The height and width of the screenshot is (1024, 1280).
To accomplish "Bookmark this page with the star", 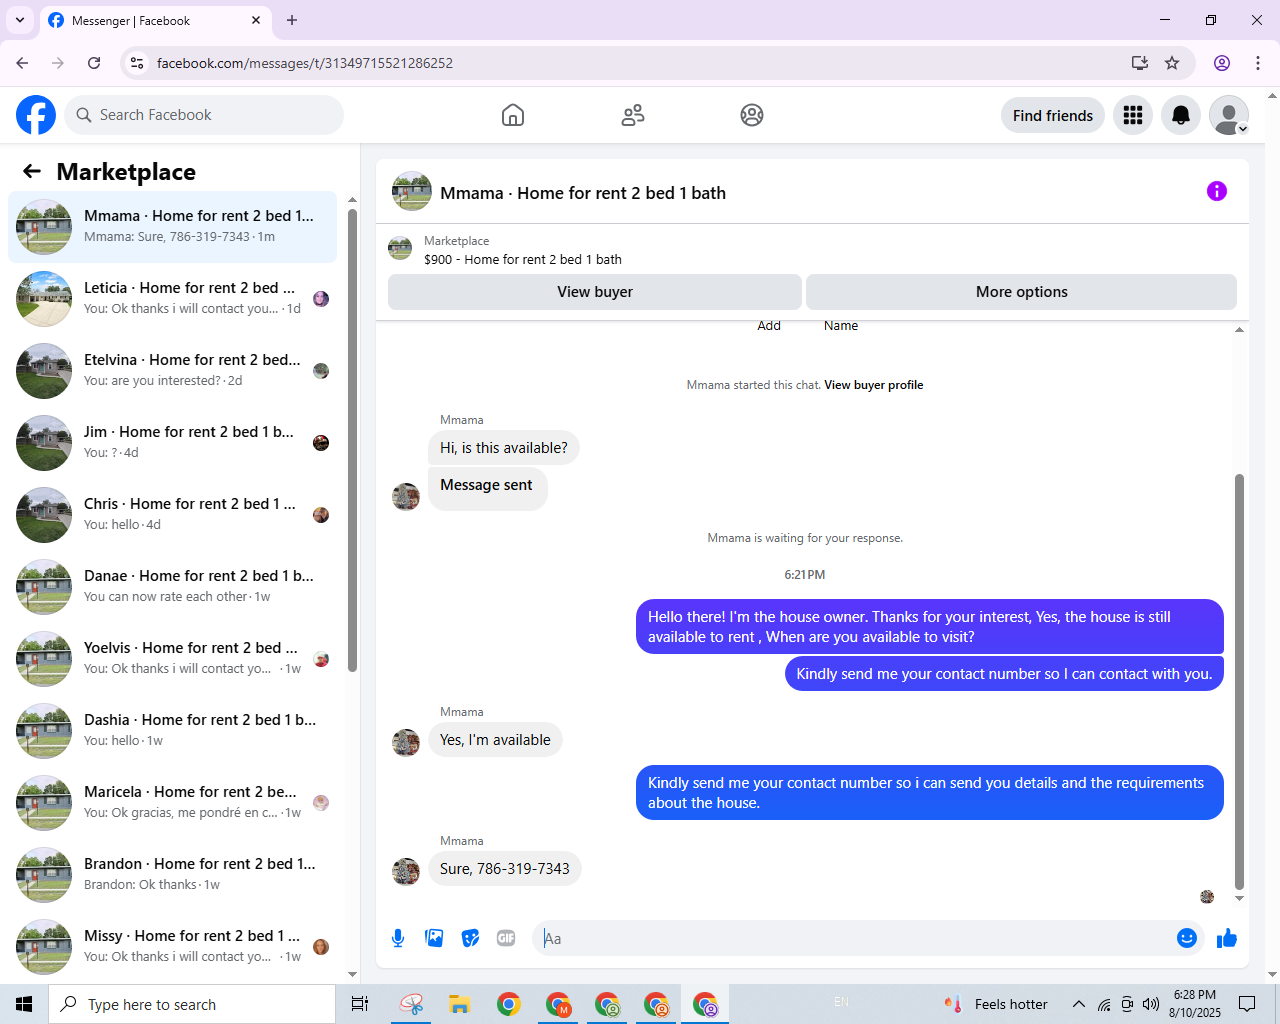I will [1172, 63].
